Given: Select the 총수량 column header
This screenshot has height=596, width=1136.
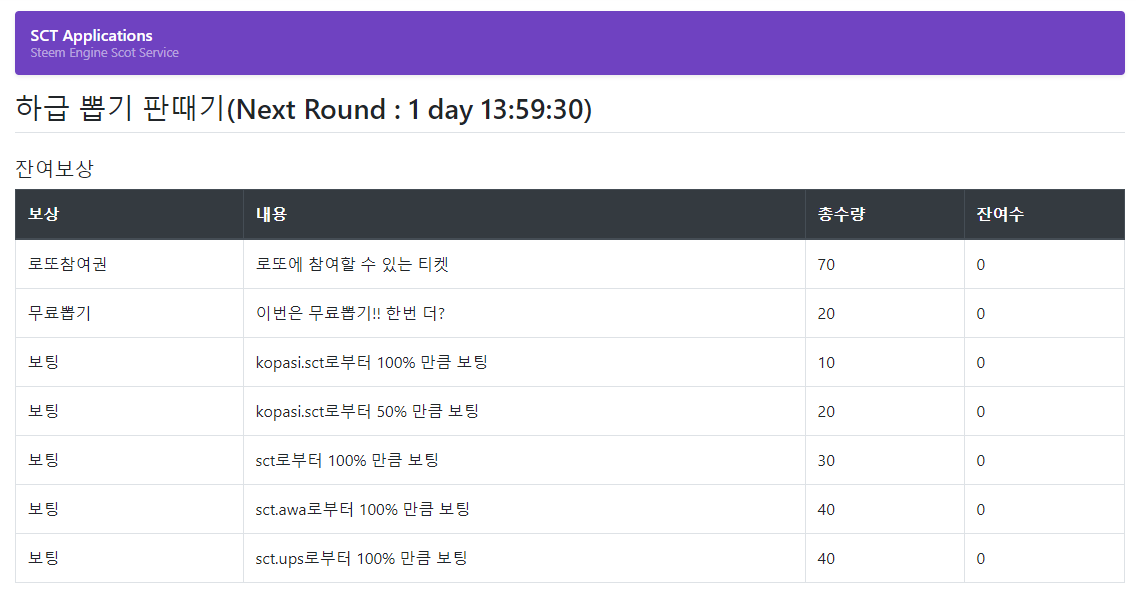Looking at the screenshot, I should tap(841, 214).
